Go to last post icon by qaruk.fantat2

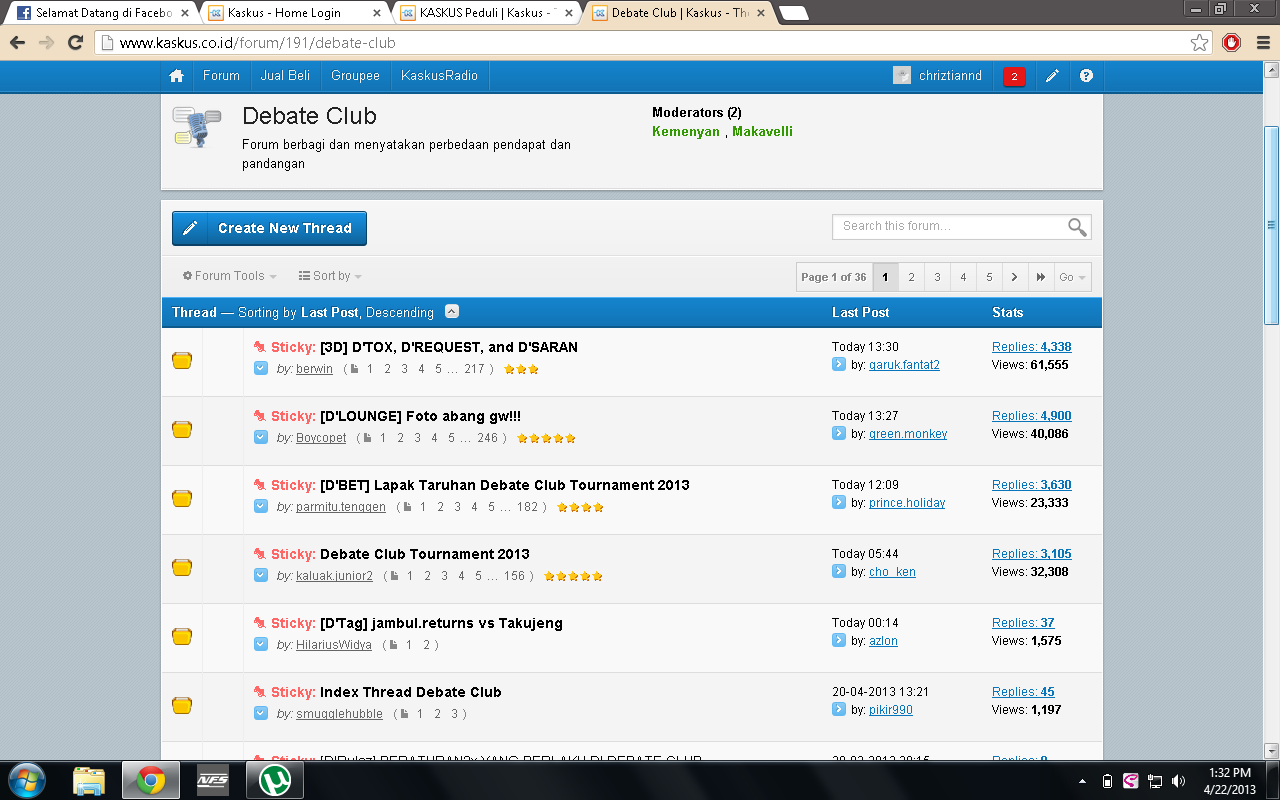click(839, 365)
